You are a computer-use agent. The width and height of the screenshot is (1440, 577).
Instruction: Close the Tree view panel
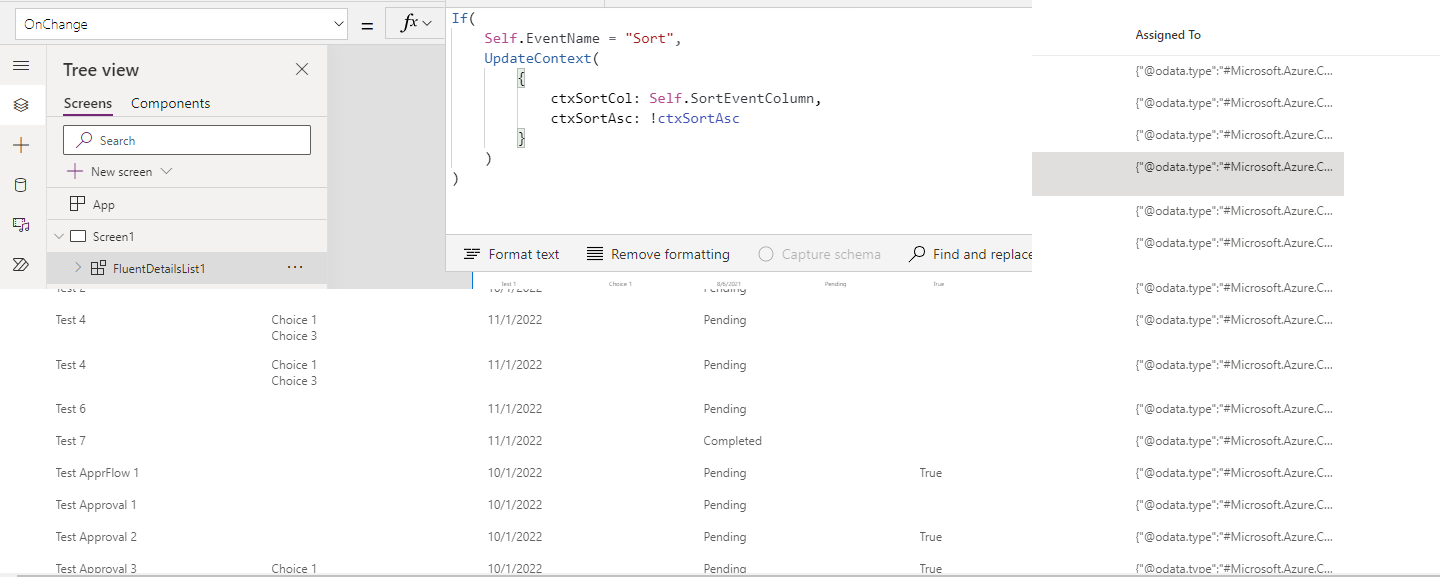[x=302, y=69]
